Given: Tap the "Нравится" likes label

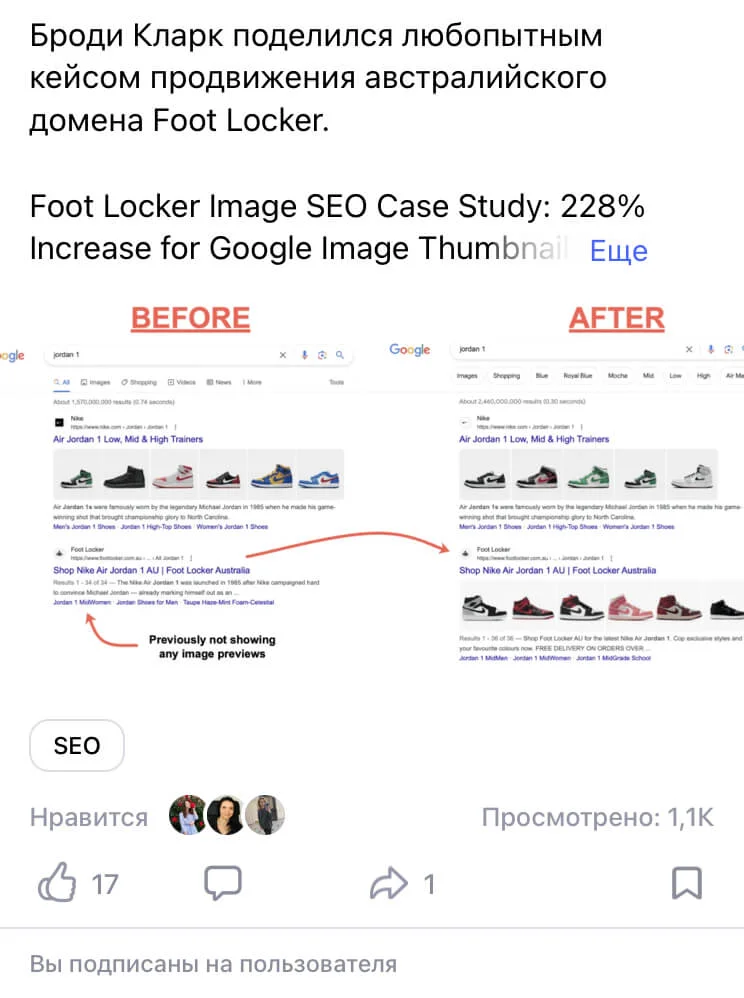Looking at the screenshot, I should coord(89,817).
